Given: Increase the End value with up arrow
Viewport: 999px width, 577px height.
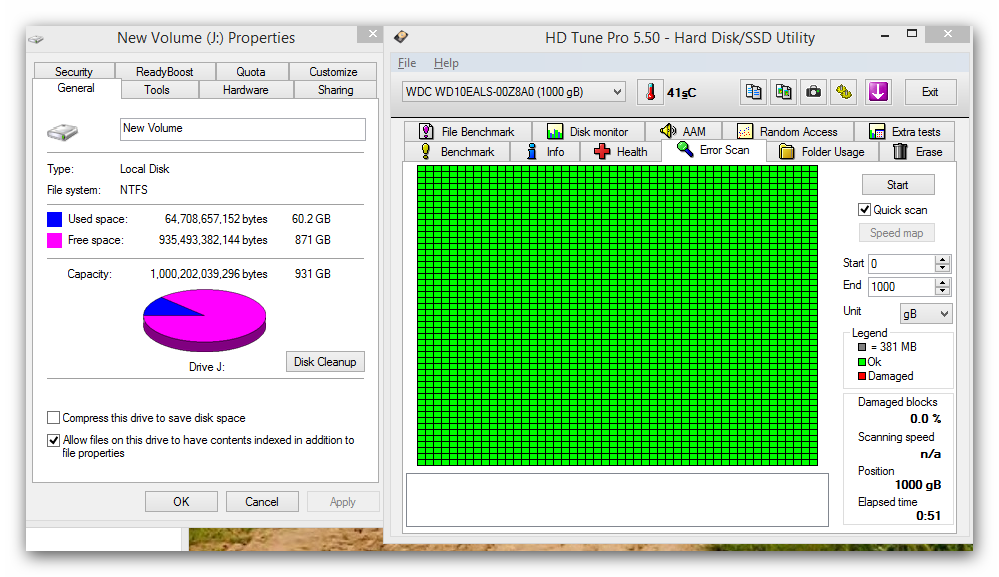Looking at the screenshot, I should point(942,282).
